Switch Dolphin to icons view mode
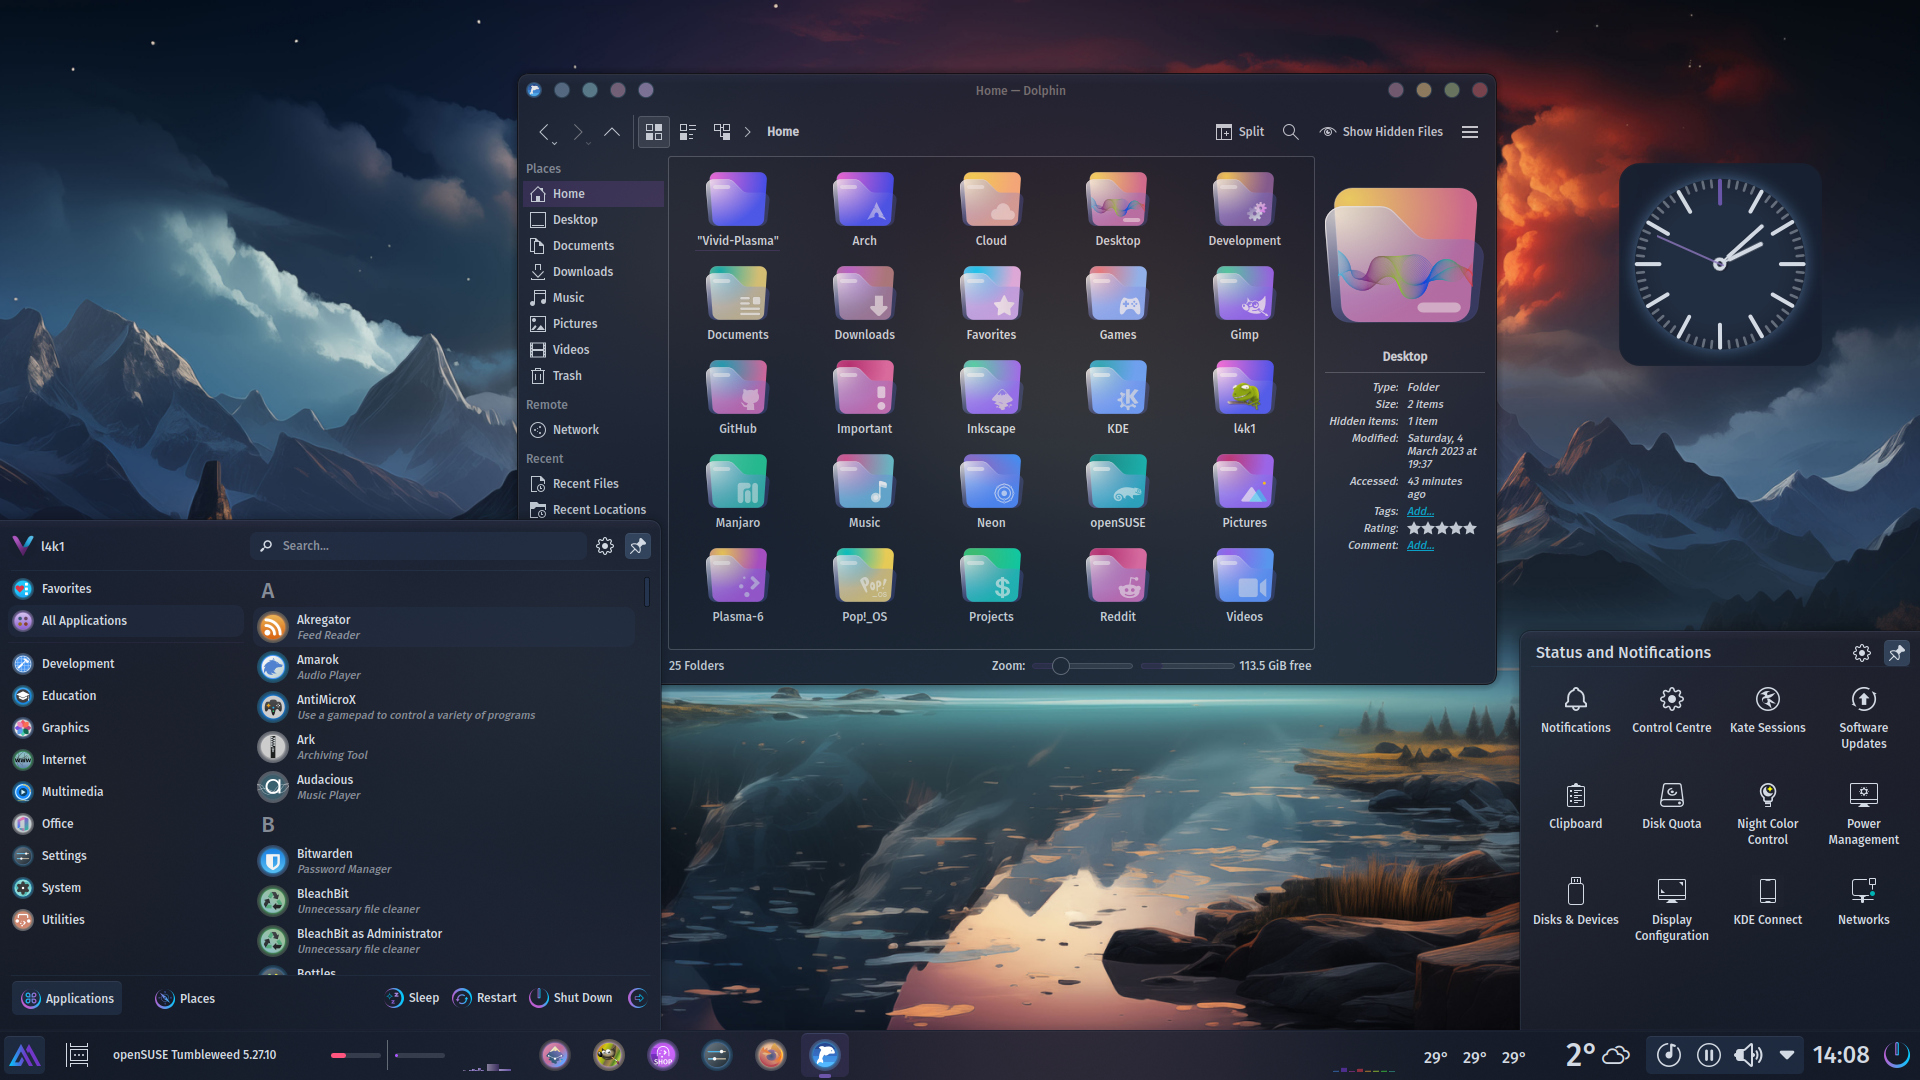Screen dimensions: 1920x1080 pyautogui.click(x=654, y=132)
